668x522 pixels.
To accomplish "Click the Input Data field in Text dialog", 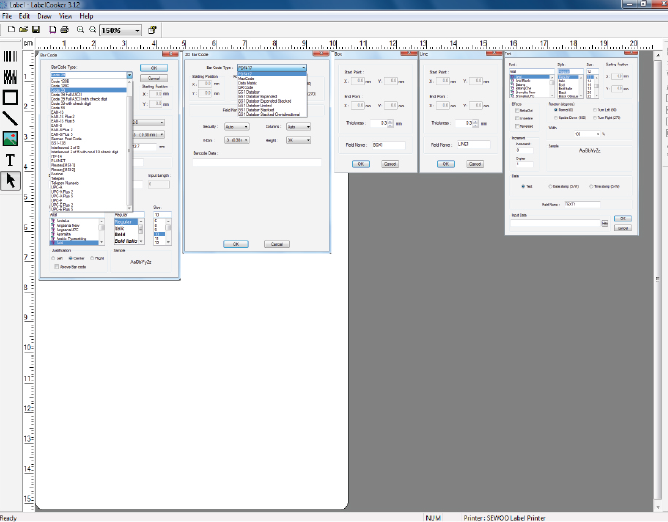I will 556,223.
